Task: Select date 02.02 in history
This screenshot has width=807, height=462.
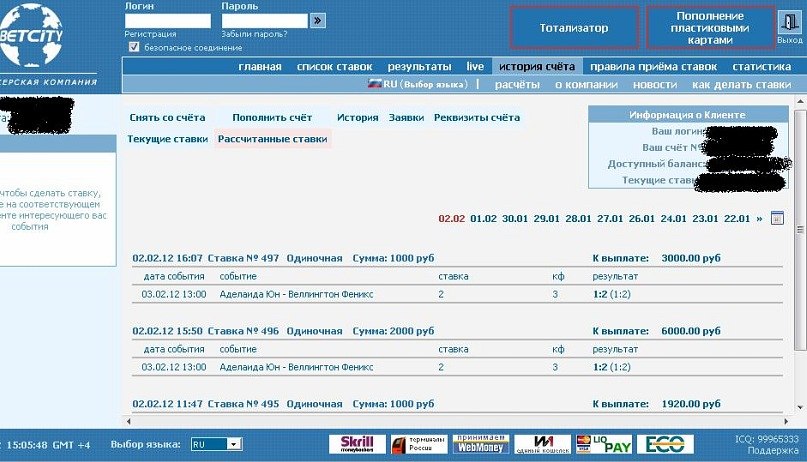Action: click(451, 219)
